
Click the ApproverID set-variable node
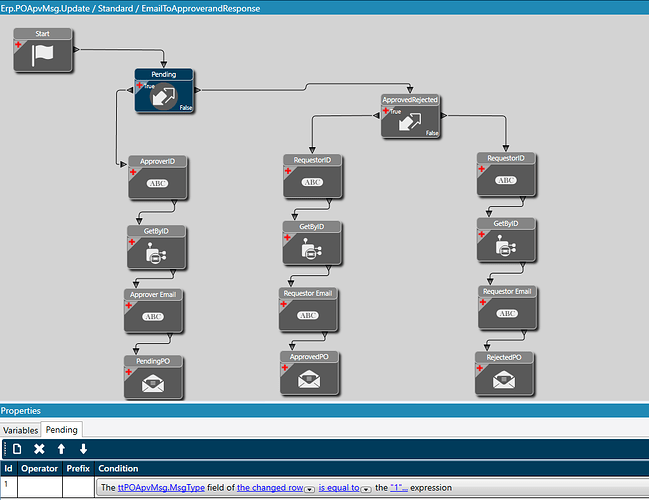(157, 178)
